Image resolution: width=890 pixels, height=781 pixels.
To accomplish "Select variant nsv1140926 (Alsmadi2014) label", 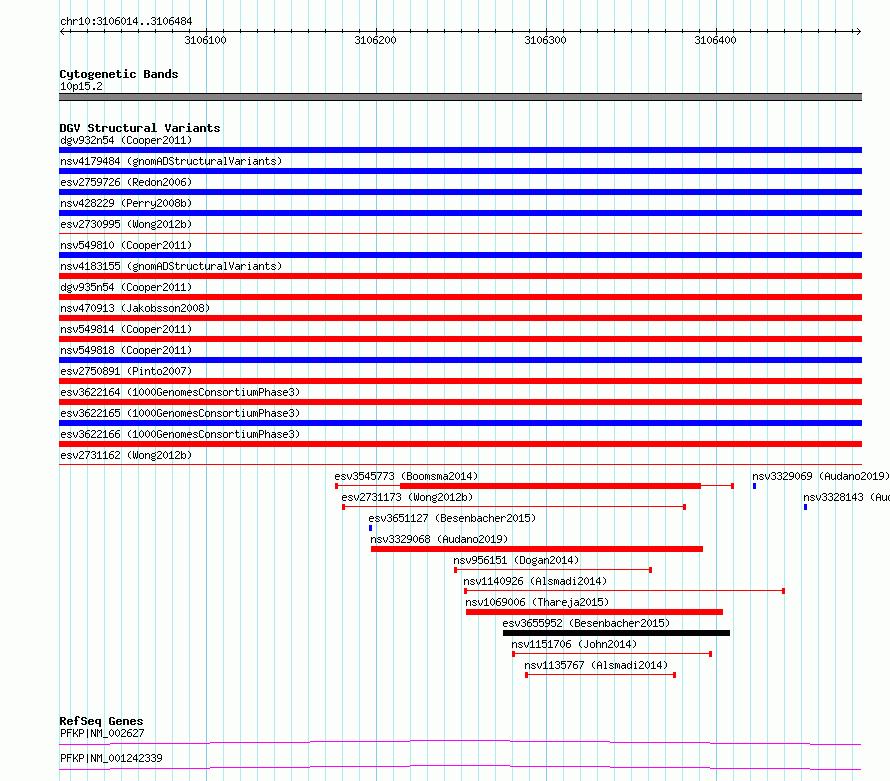I will point(535,581).
